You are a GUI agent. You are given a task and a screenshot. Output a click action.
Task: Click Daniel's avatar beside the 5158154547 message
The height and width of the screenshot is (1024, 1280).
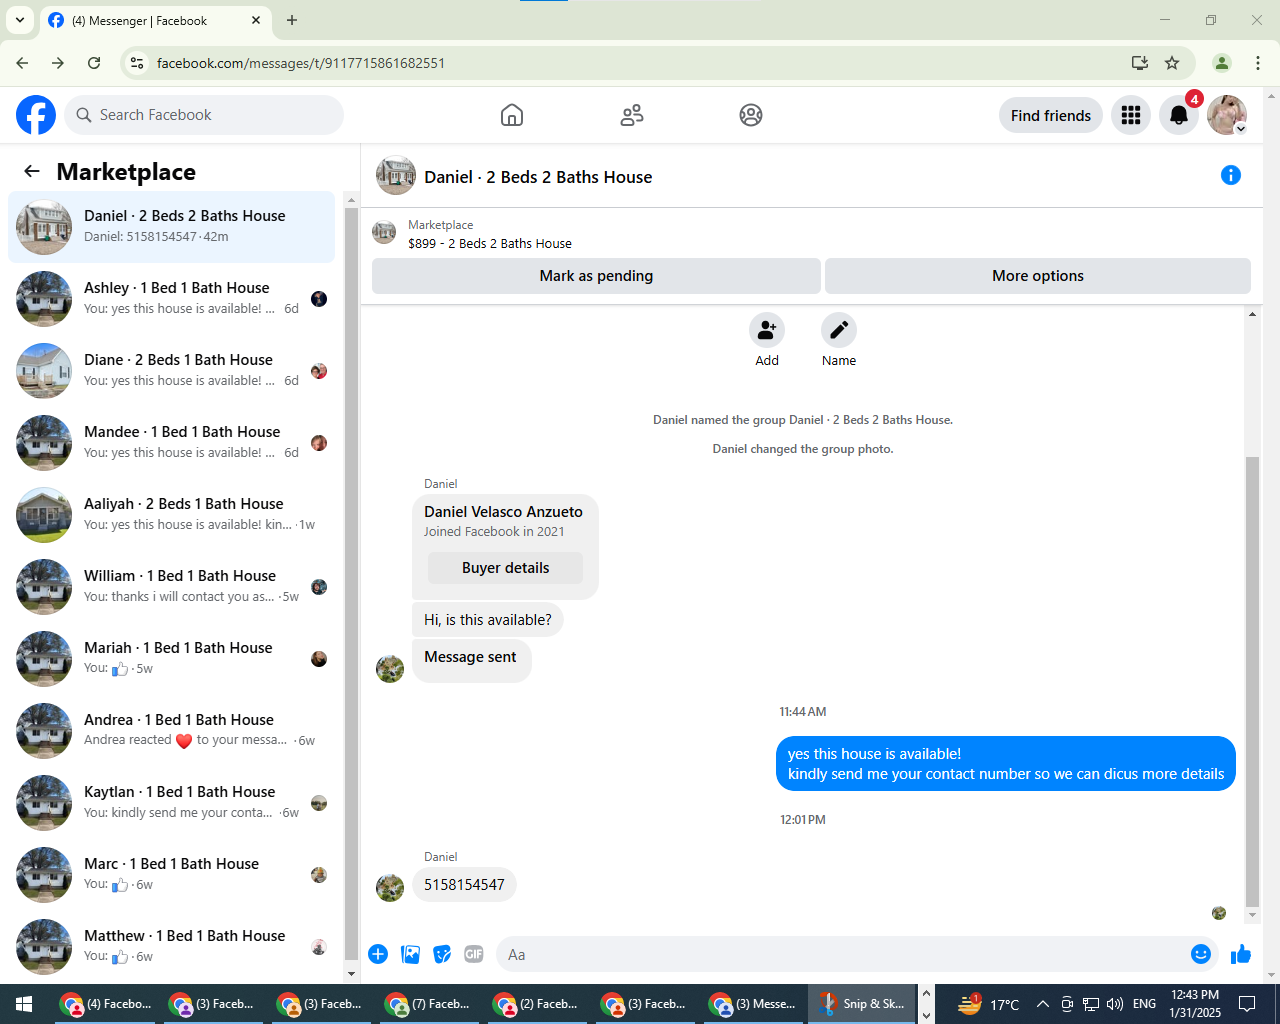[390, 887]
